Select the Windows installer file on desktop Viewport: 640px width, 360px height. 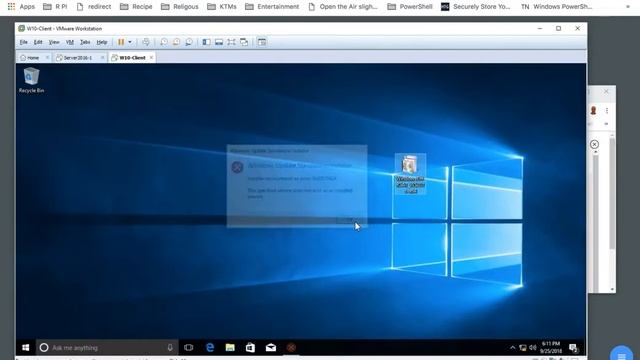pyautogui.click(x=410, y=173)
